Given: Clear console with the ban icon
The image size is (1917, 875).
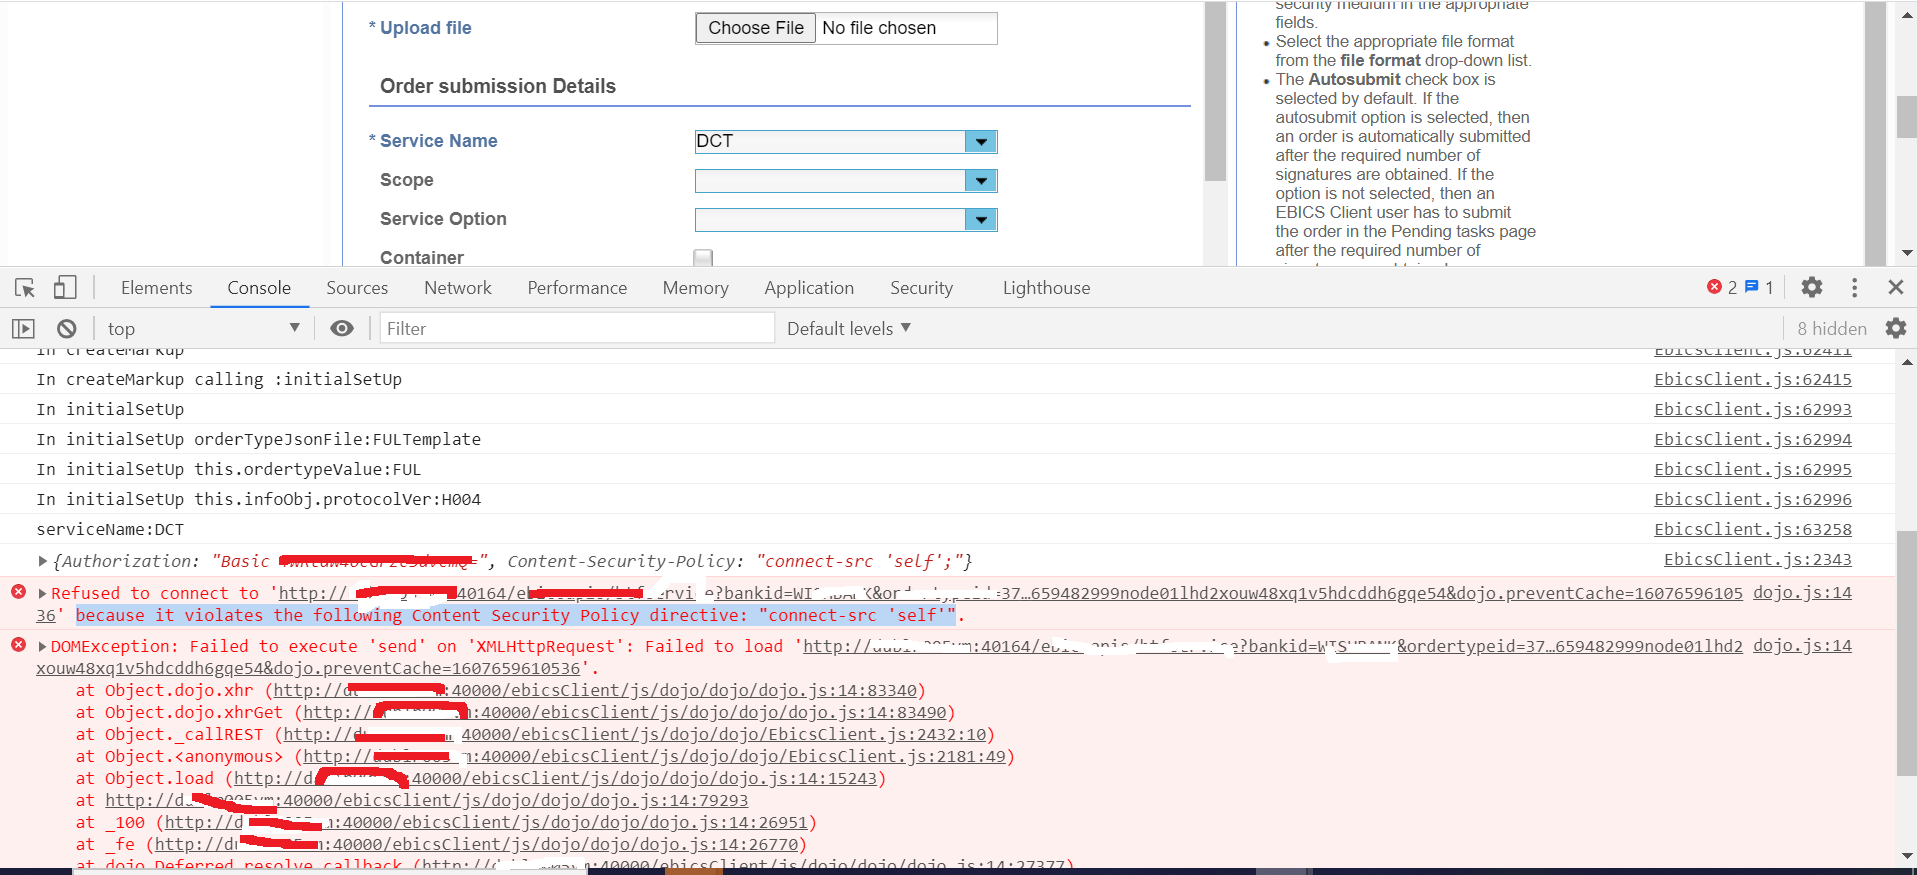Looking at the screenshot, I should [67, 328].
